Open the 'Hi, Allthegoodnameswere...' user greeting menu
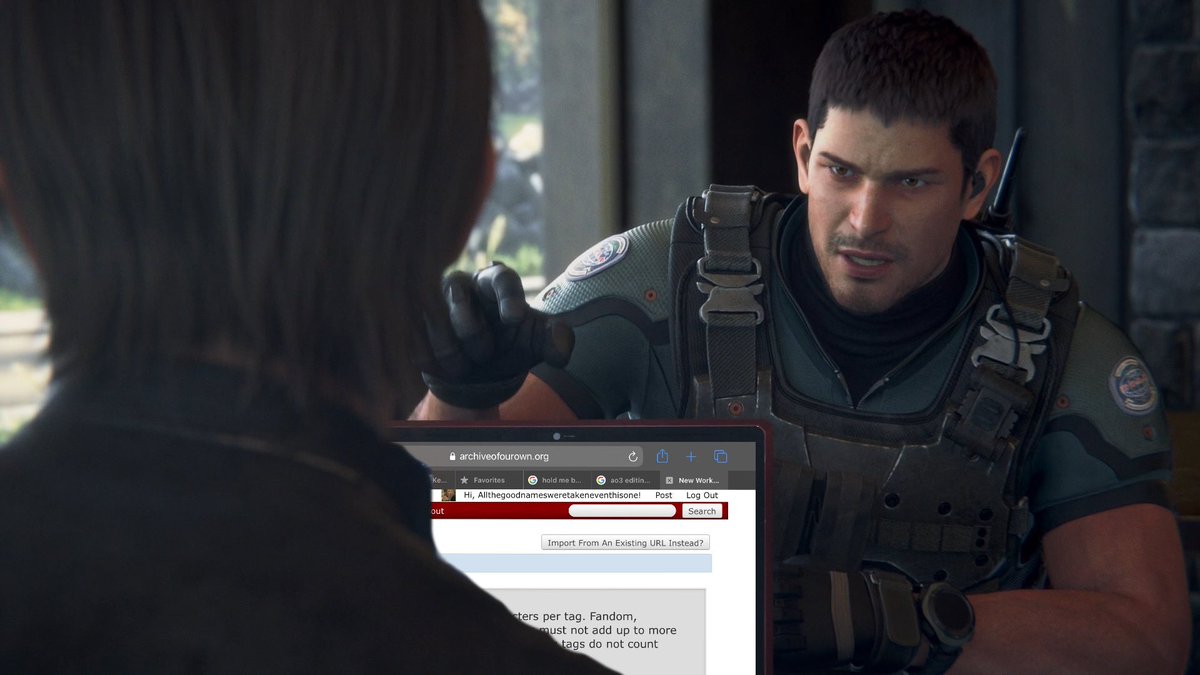This screenshot has width=1200, height=675. (552, 495)
